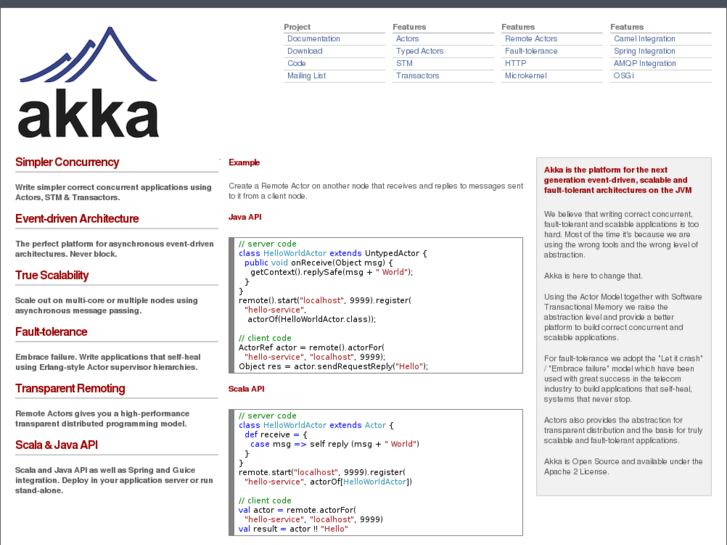
Task: Open the OSGi link
Action: [x=624, y=76]
